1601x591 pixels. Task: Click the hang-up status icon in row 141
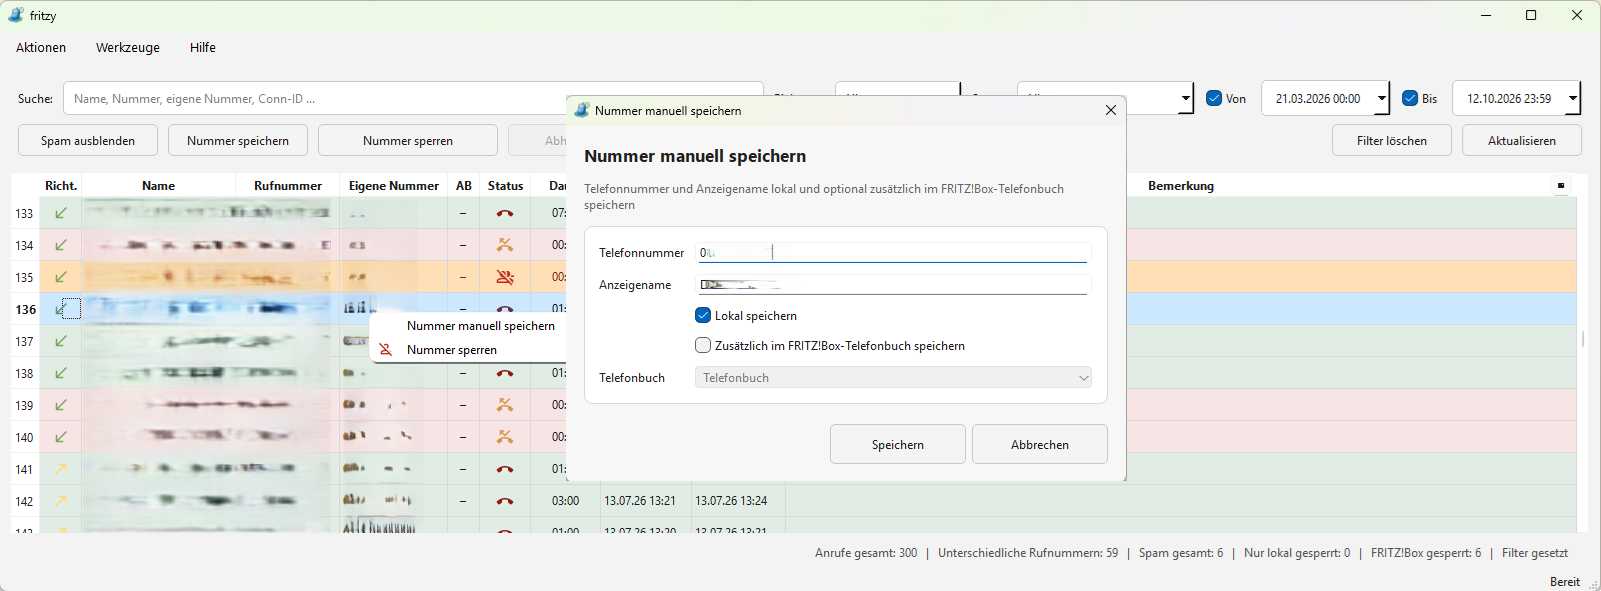[505, 469]
